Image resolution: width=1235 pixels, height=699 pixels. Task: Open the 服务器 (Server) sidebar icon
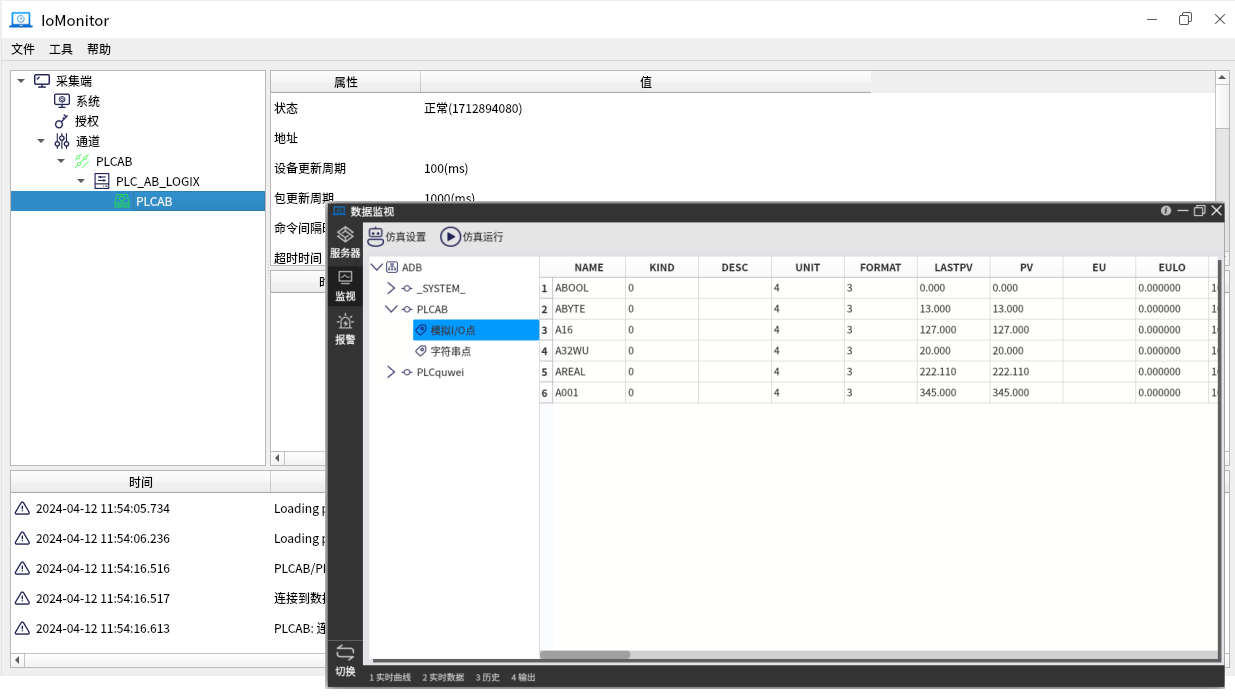coord(345,241)
